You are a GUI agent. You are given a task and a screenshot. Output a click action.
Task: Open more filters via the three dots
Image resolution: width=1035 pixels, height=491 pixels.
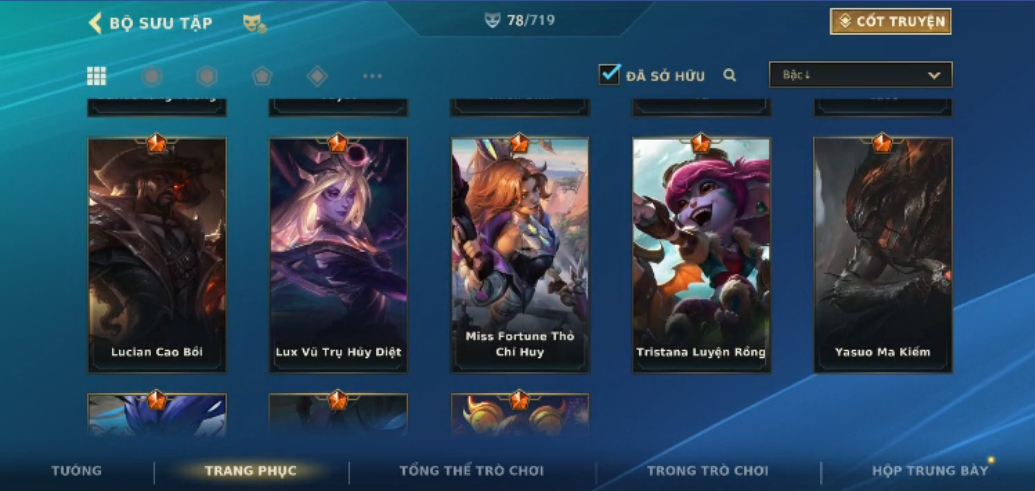point(372,76)
